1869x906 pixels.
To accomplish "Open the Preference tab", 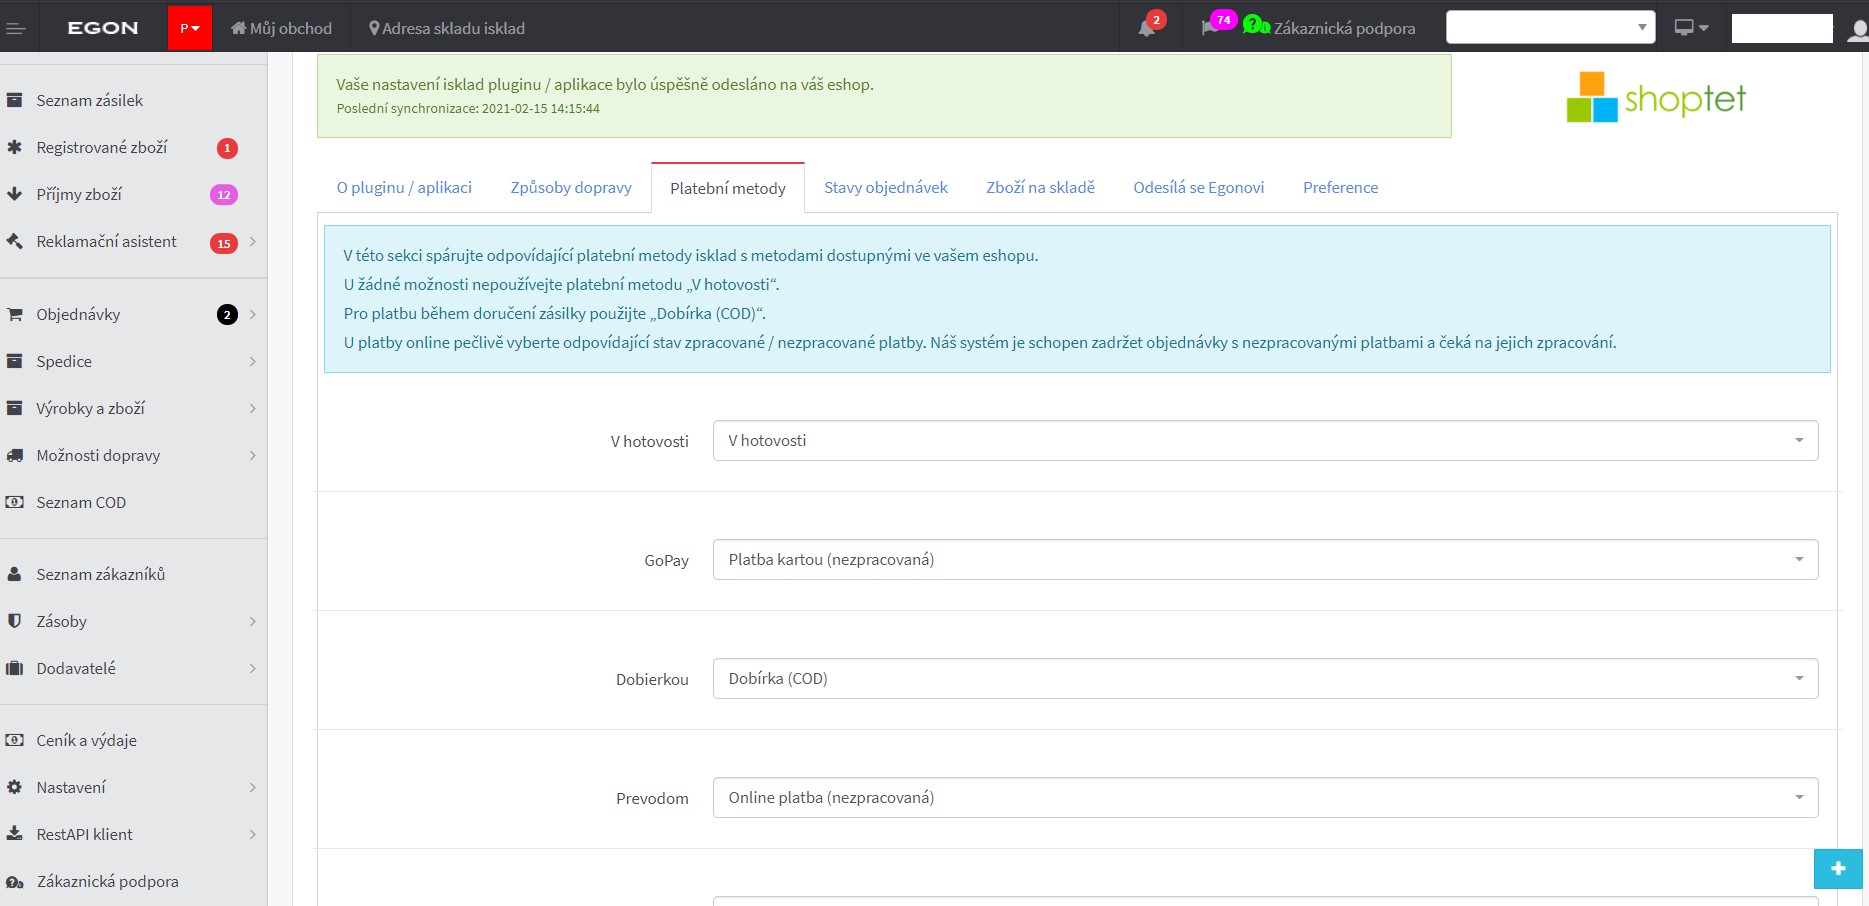I will (x=1340, y=187).
